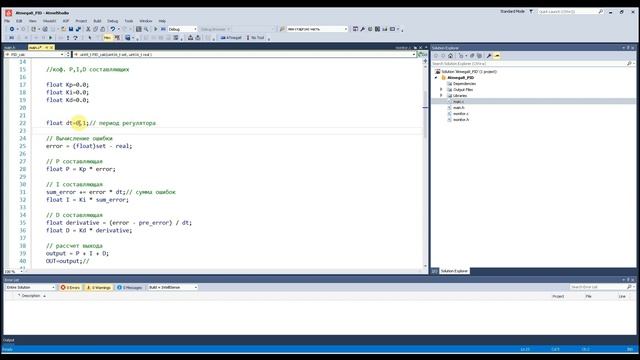Viewport: 640px width, 360px height.
Task: Toggle the 0 Warnings filter
Action: pyautogui.click(x=98, y=287)
